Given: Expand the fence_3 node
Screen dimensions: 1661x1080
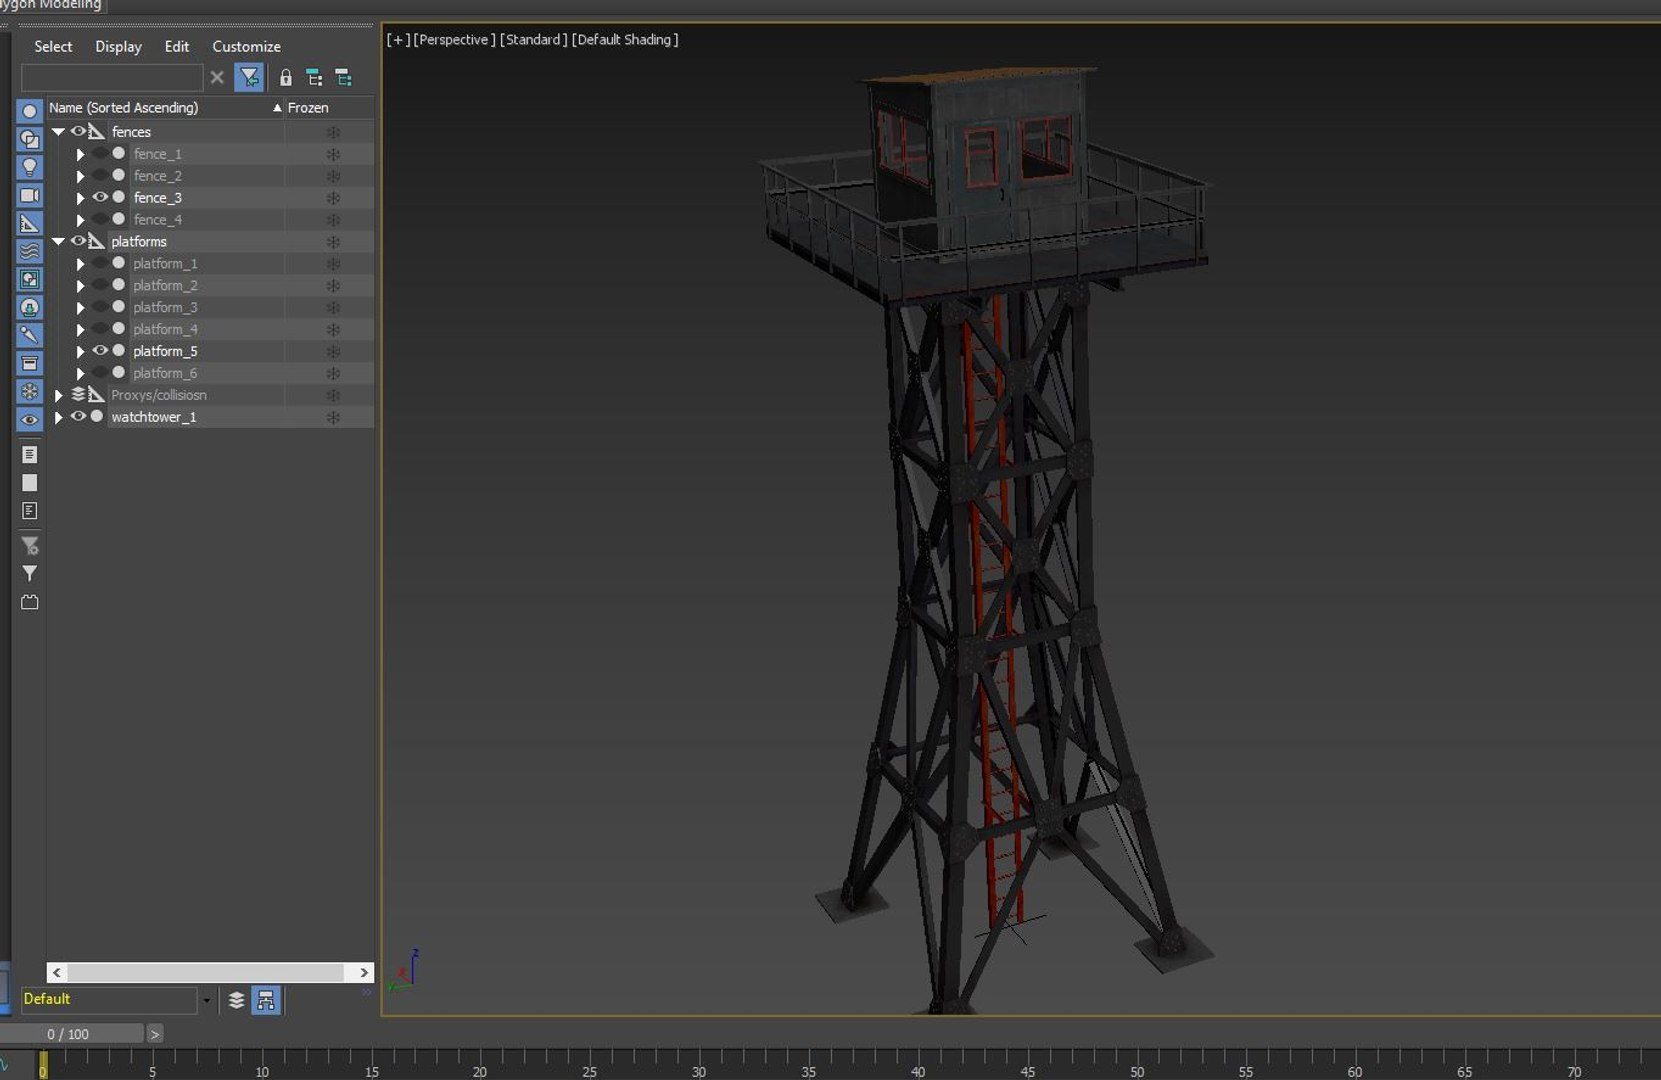Looking at the screenshot, I should click(x=80, y=198).
